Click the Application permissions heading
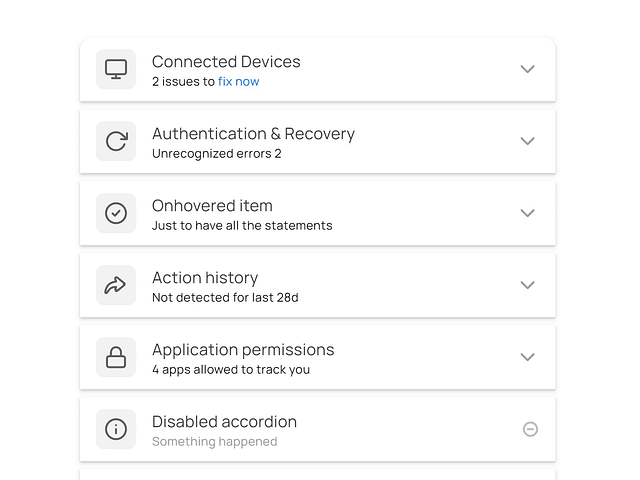The height and width of the screenshot is (480, 640). coord(243,350)
